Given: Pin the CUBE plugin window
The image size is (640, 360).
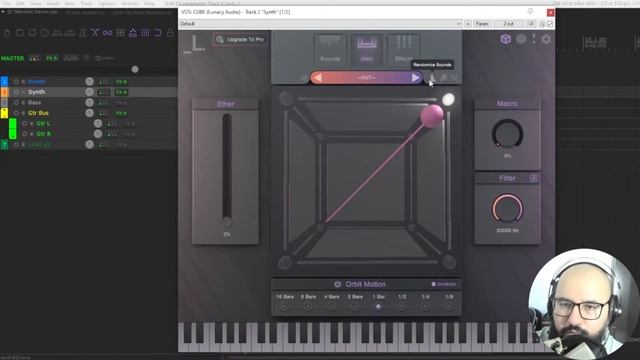Looking at the screenshot, I should 530,12.
